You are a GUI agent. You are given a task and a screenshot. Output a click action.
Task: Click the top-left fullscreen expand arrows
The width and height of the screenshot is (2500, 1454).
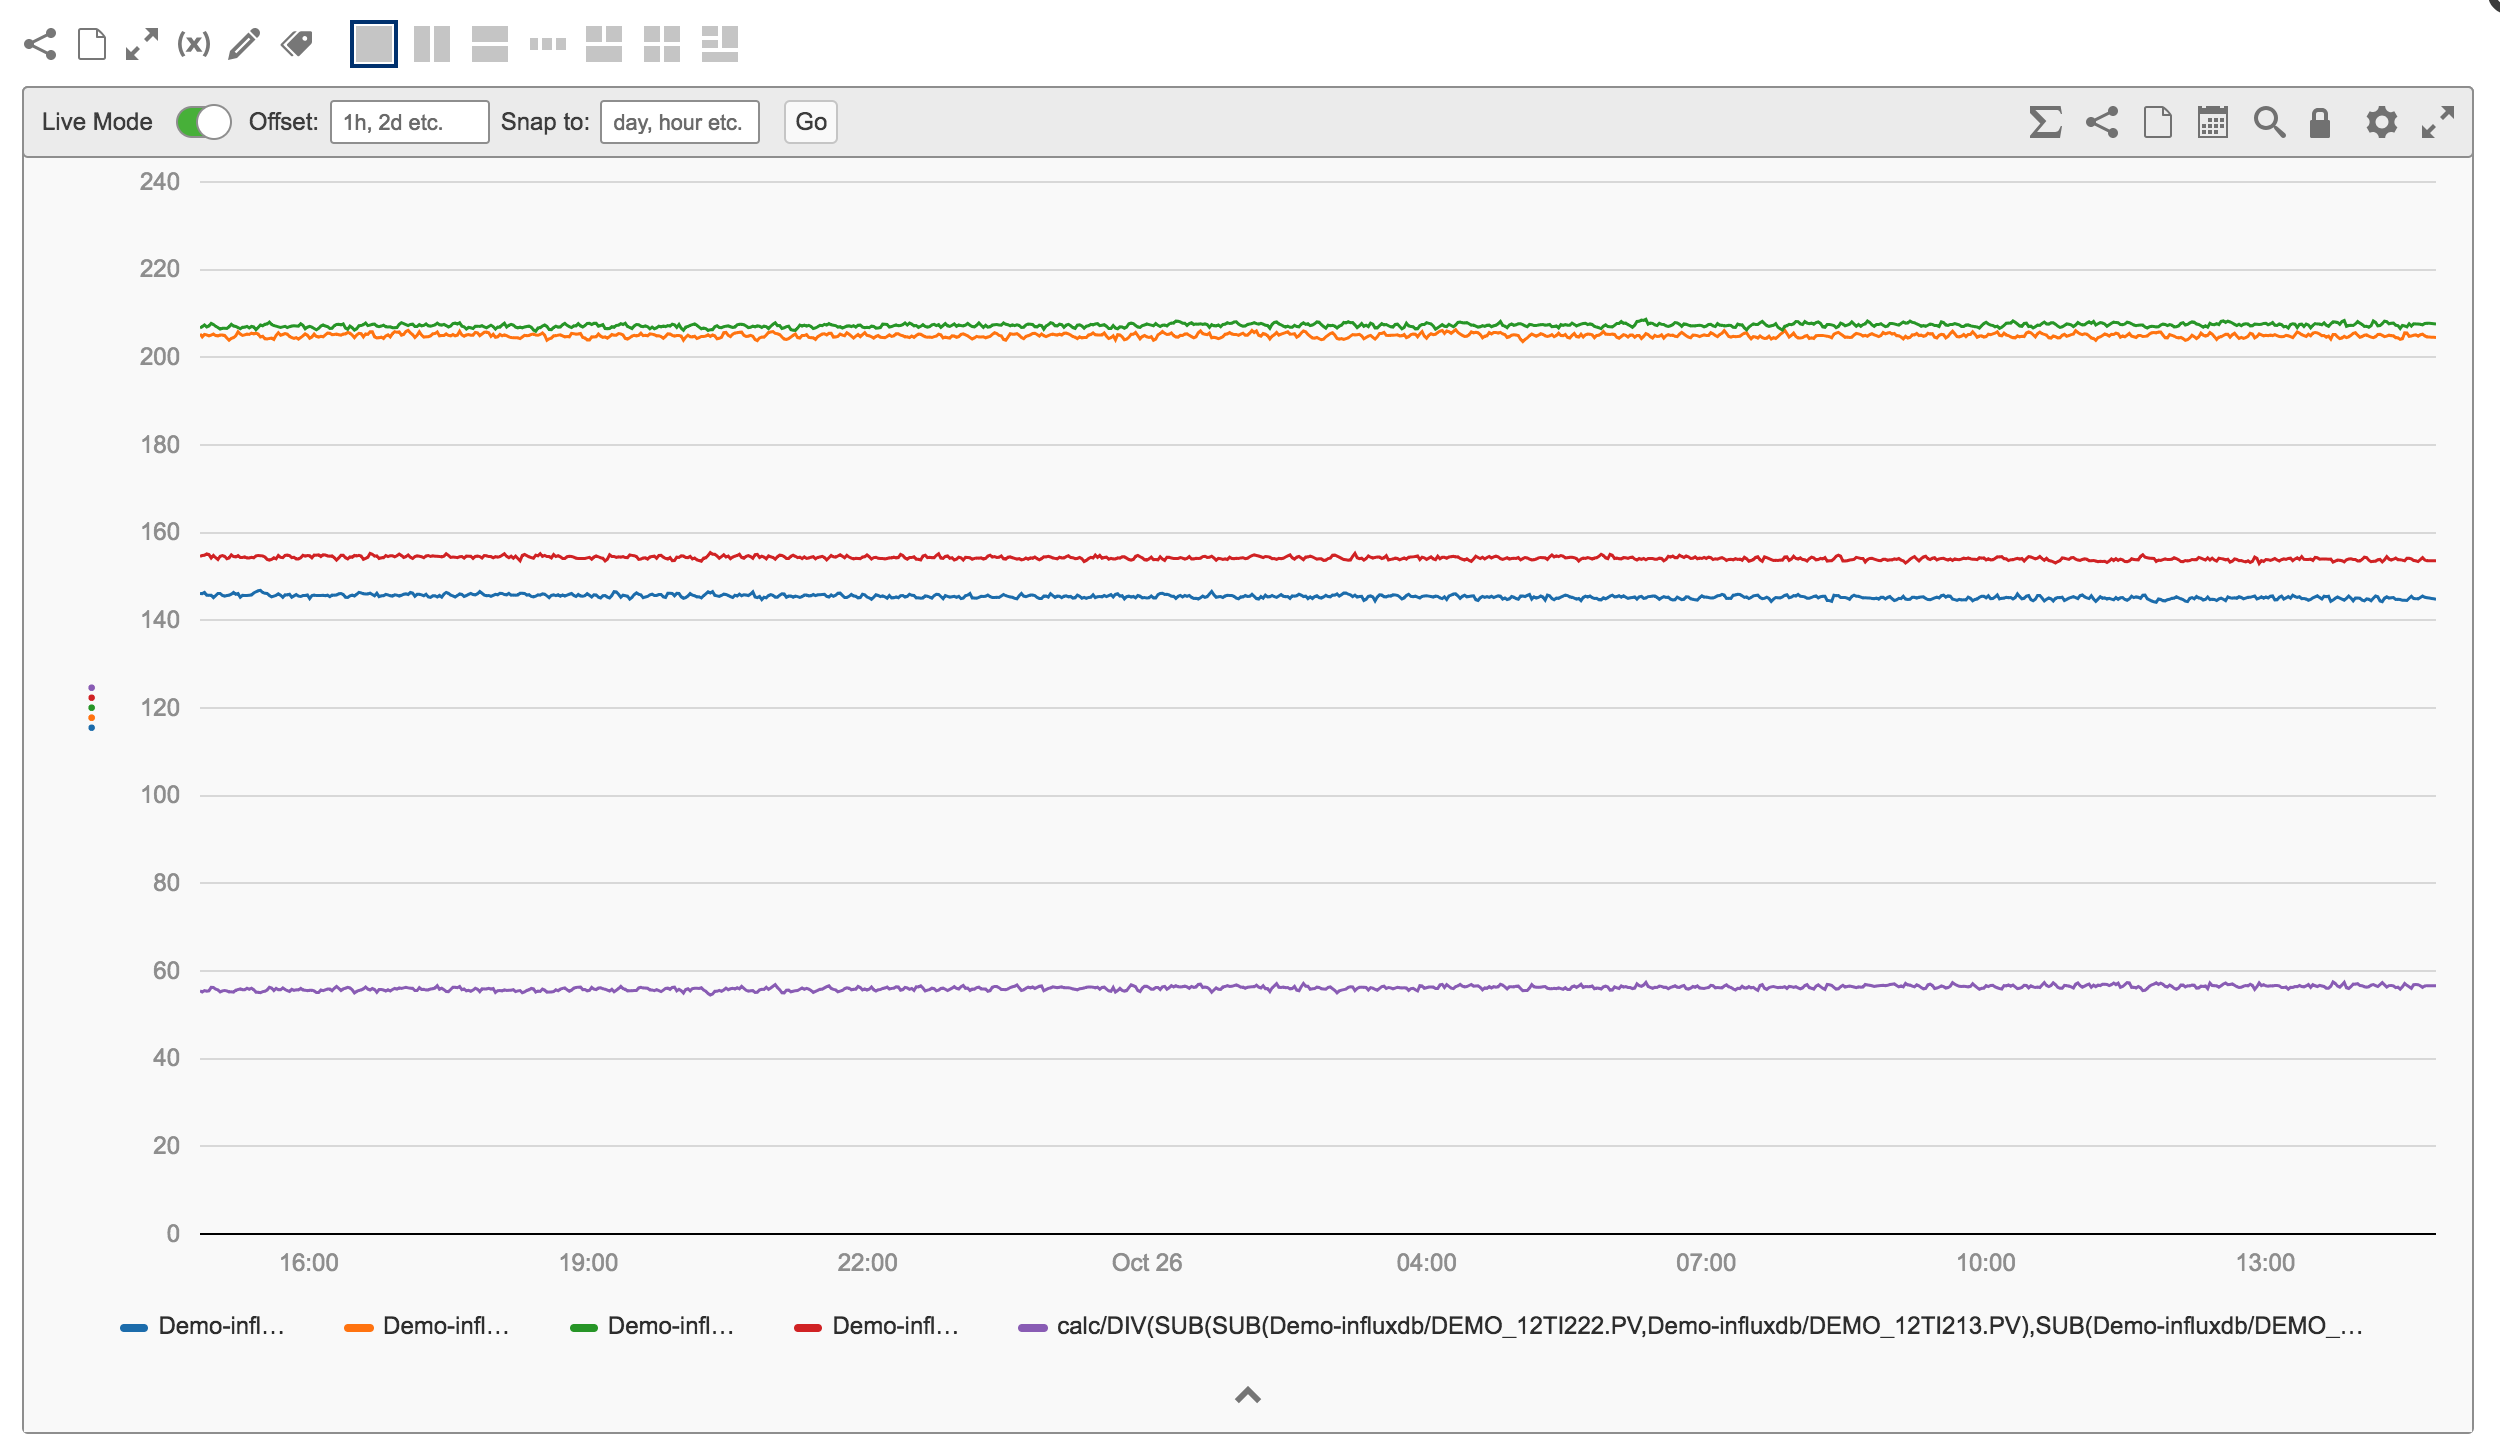click(142, 44)
